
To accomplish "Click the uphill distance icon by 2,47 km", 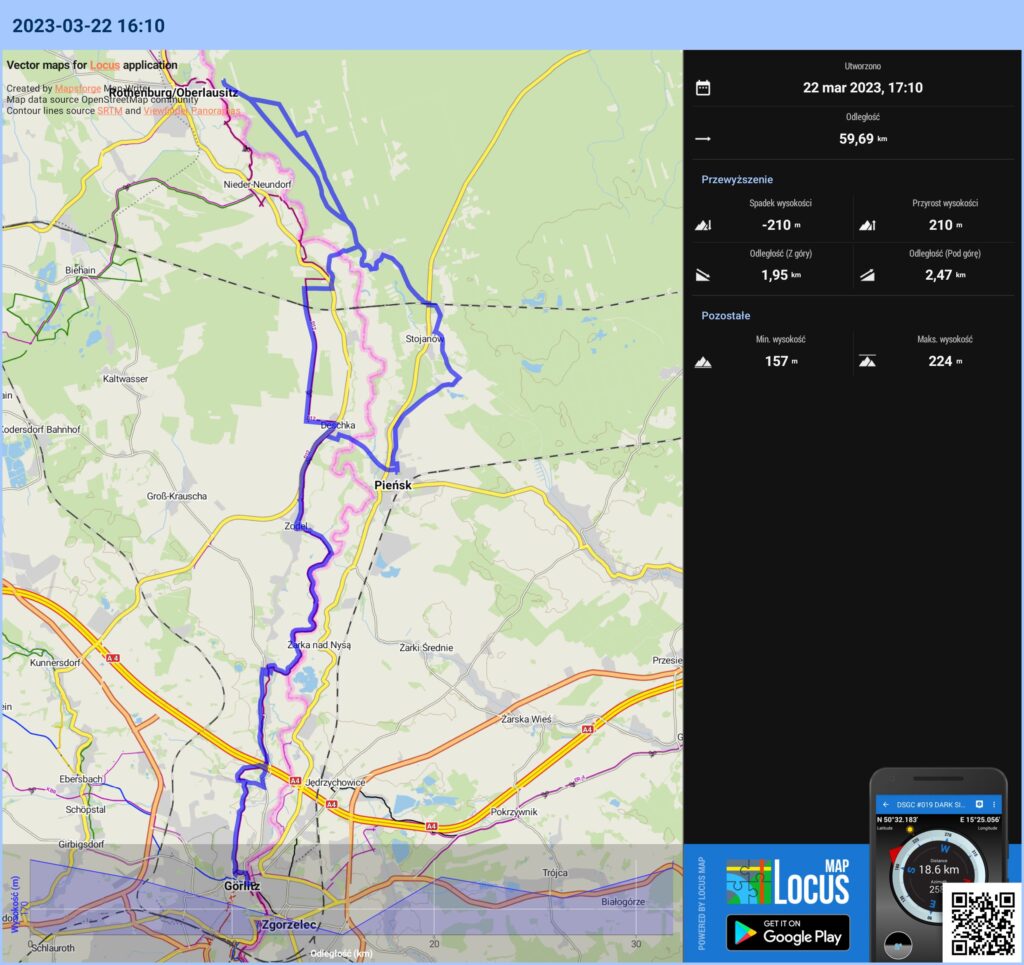I will click(867, 275).
